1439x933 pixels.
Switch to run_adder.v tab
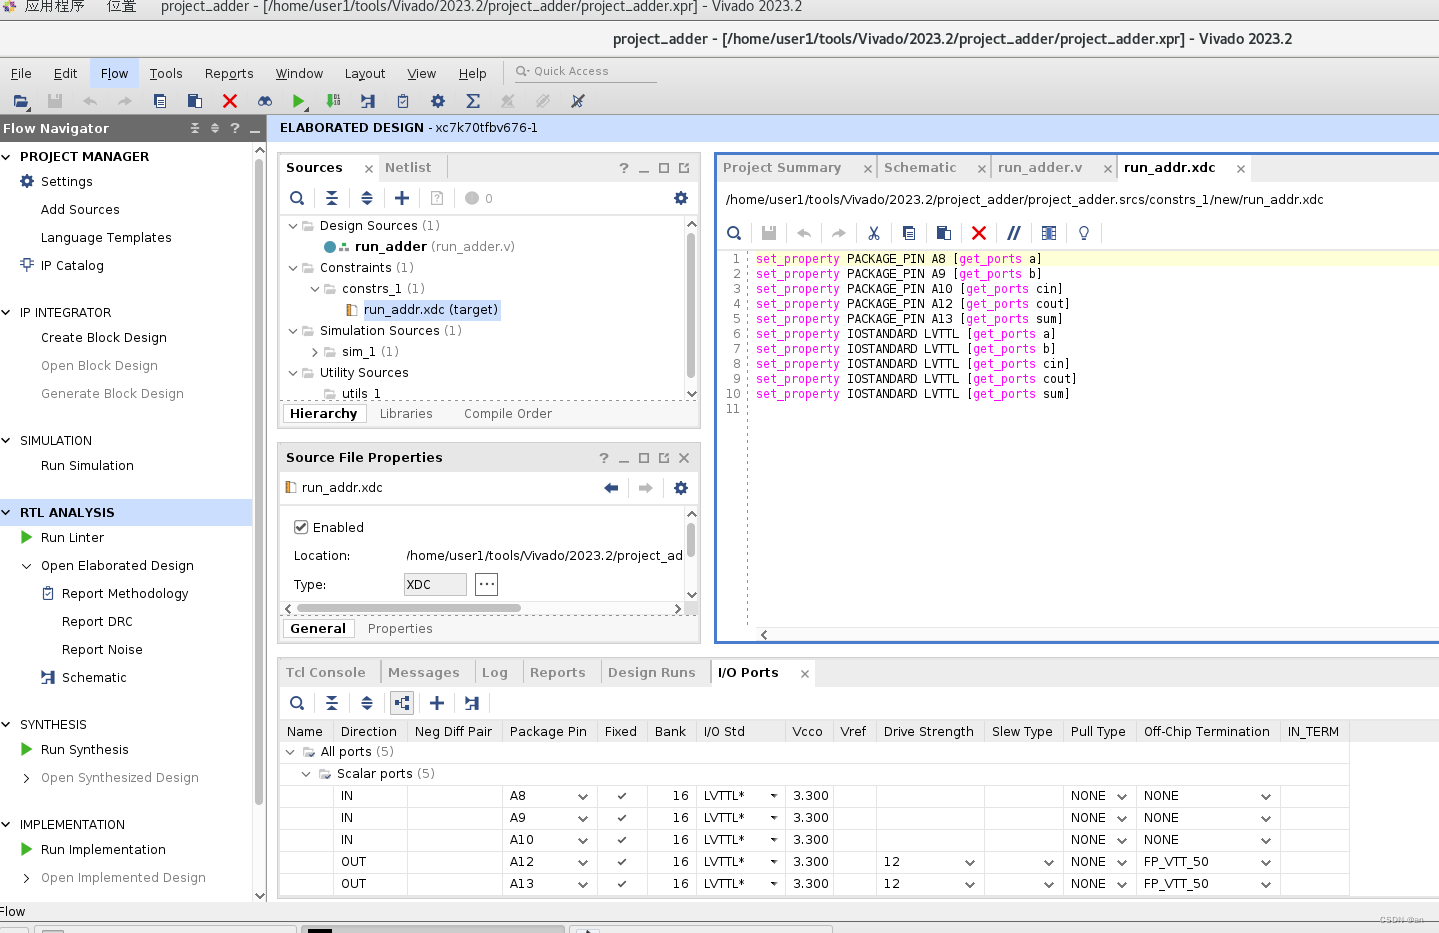coord(1040,168)
